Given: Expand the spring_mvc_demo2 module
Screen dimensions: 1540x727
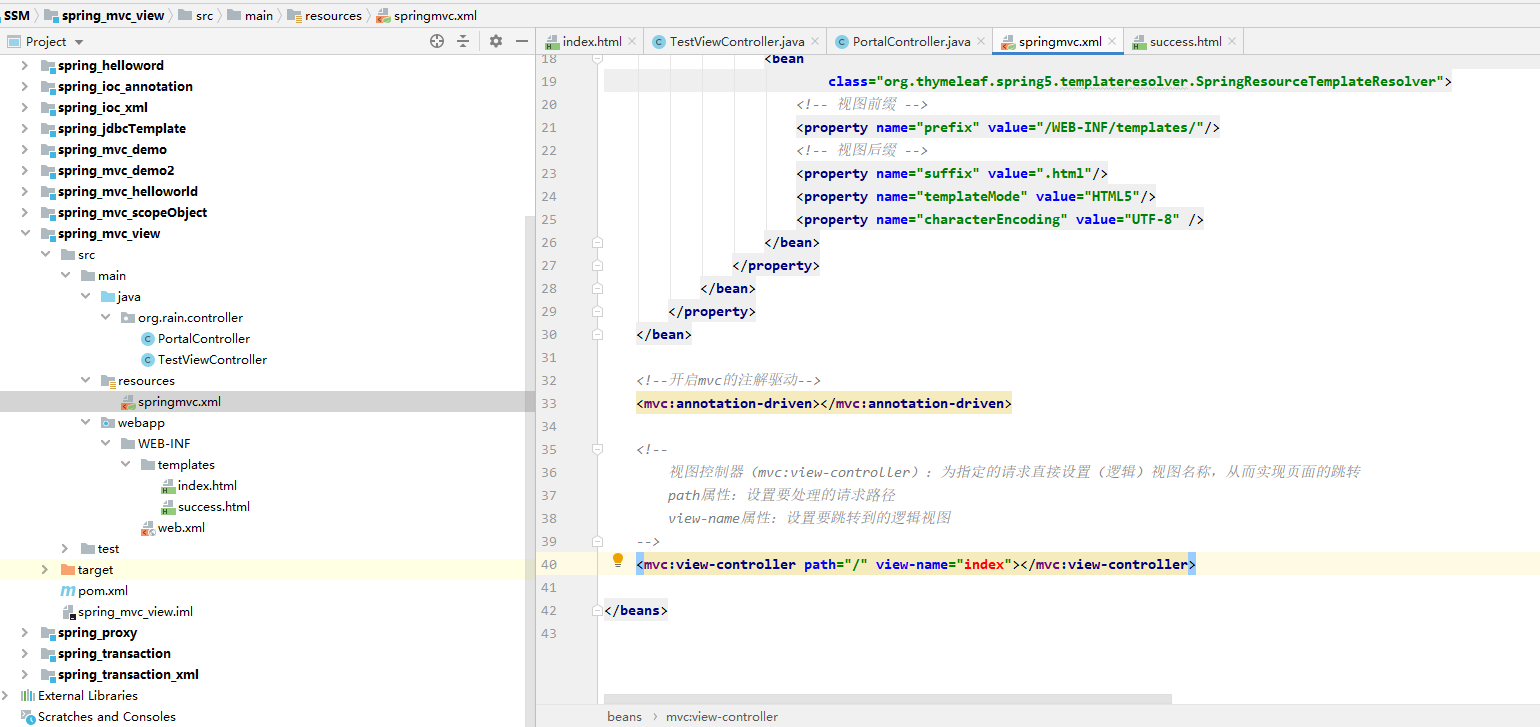Looking at the screenshot, I should coord(25,170).
